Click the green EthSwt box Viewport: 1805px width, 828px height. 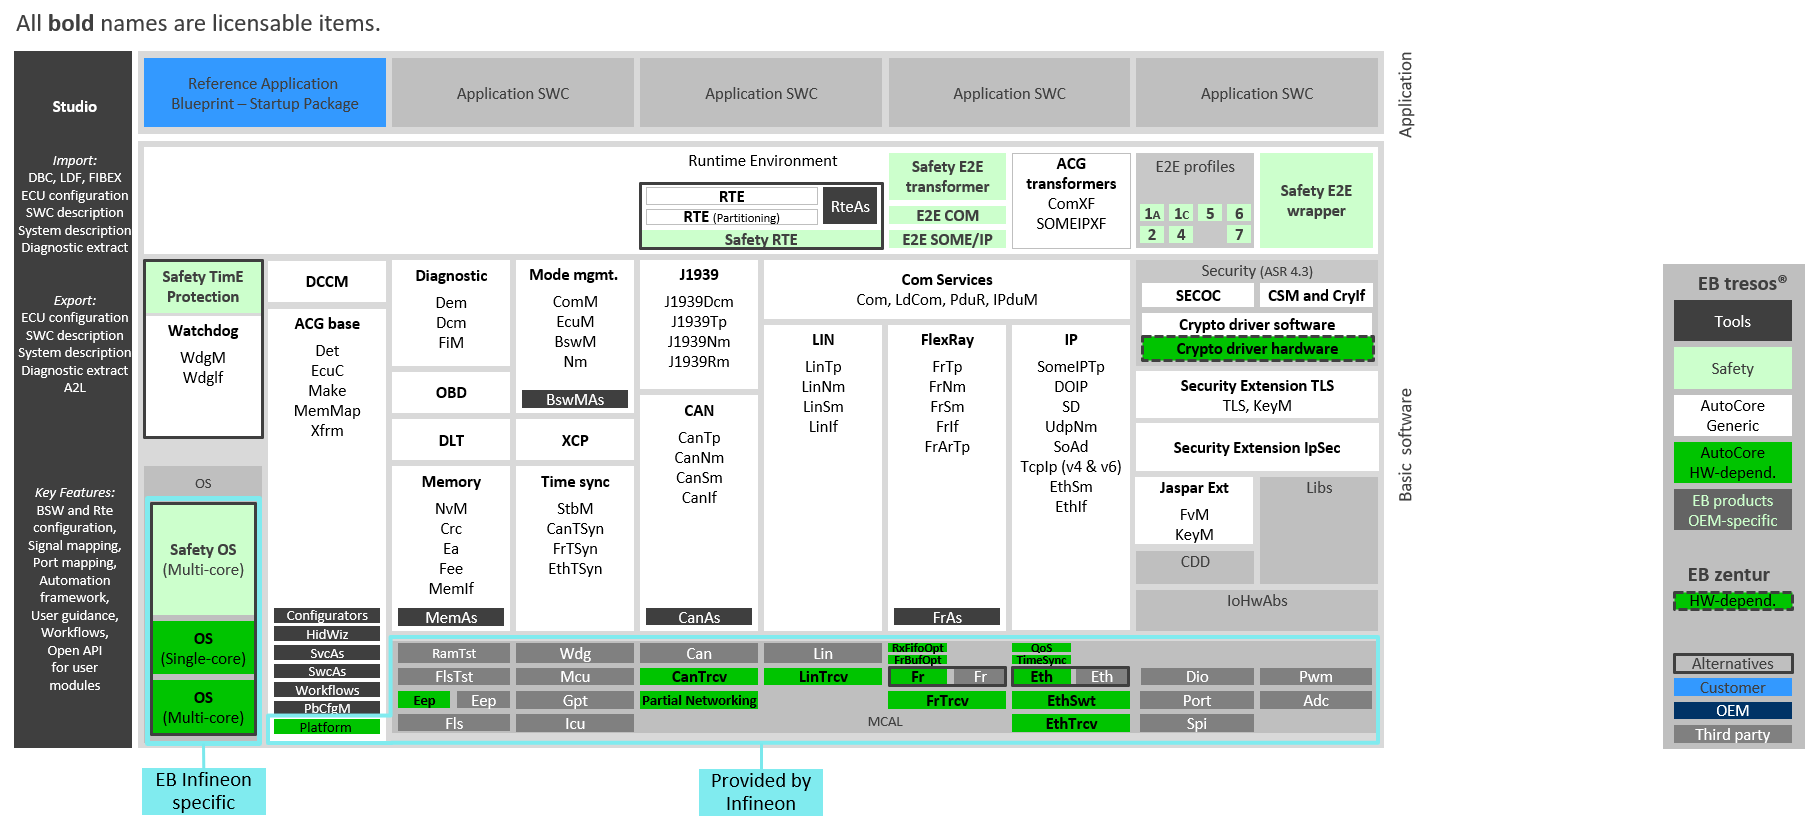click(x=1071, y=700)
